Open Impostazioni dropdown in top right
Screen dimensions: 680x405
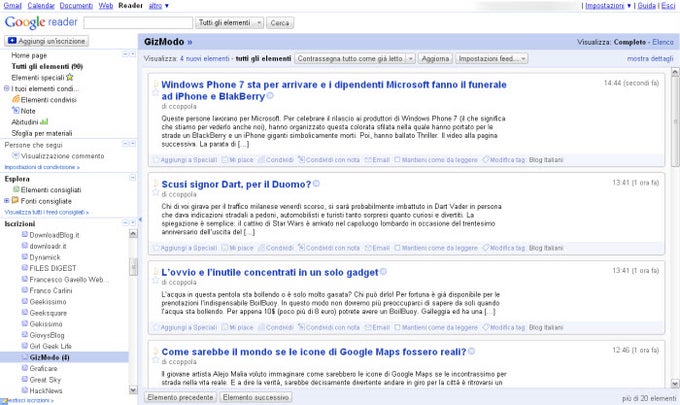pos(608,6)
